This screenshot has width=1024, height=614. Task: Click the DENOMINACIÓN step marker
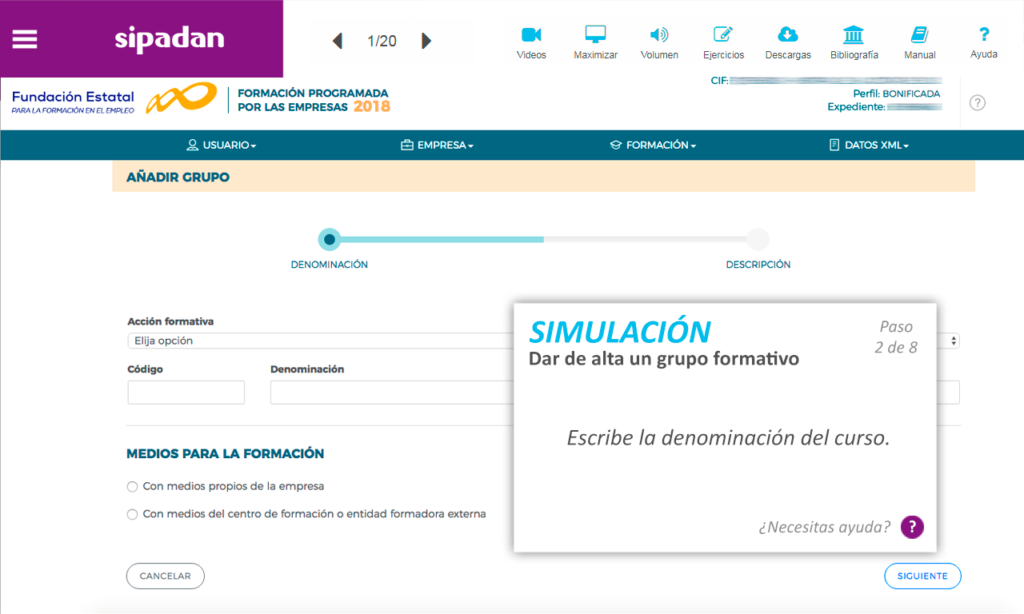[329, 240]
